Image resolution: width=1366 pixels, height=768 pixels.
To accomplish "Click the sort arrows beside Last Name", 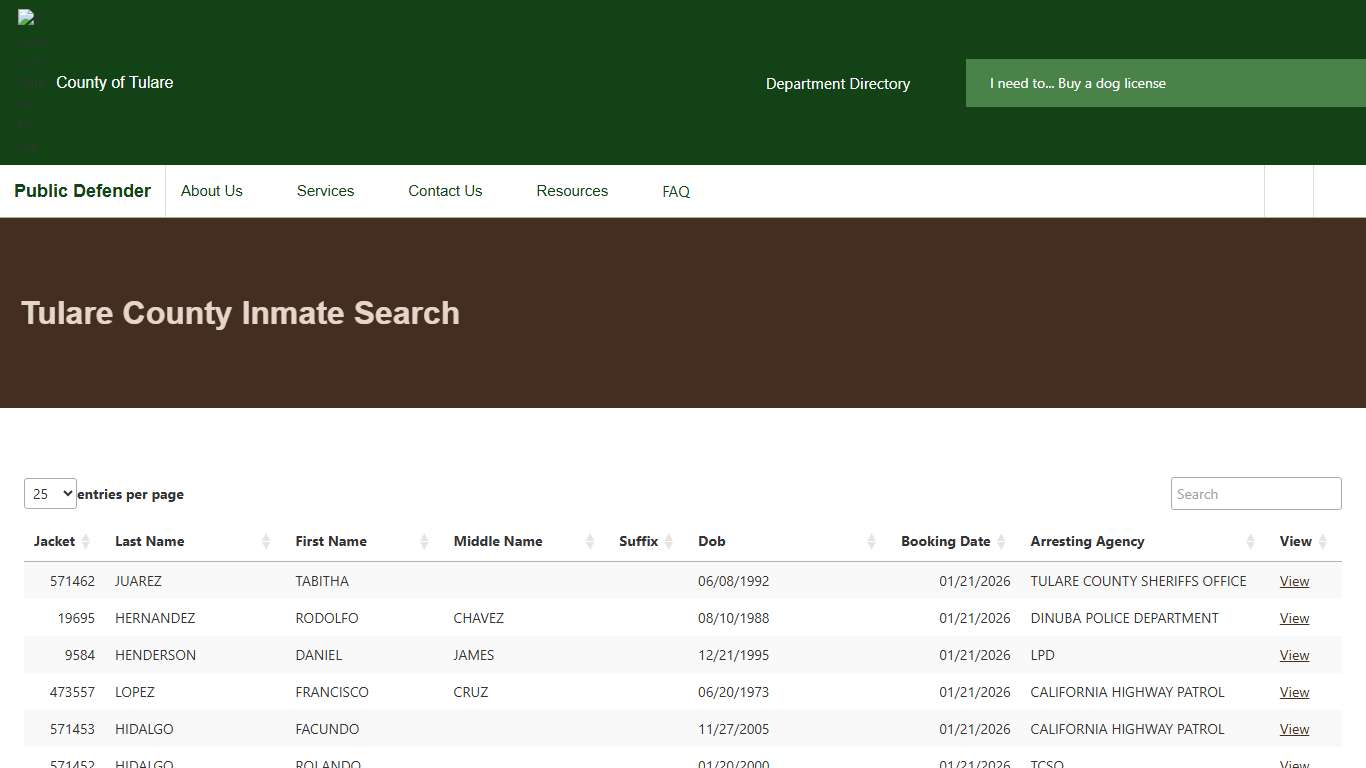I will coord(268,541).
